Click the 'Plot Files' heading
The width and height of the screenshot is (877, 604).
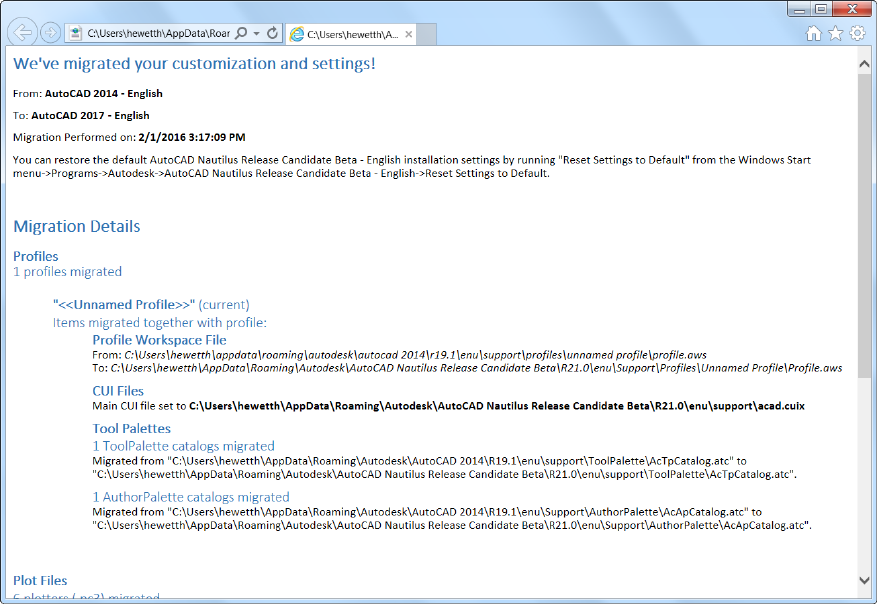(x=40, y=581)
